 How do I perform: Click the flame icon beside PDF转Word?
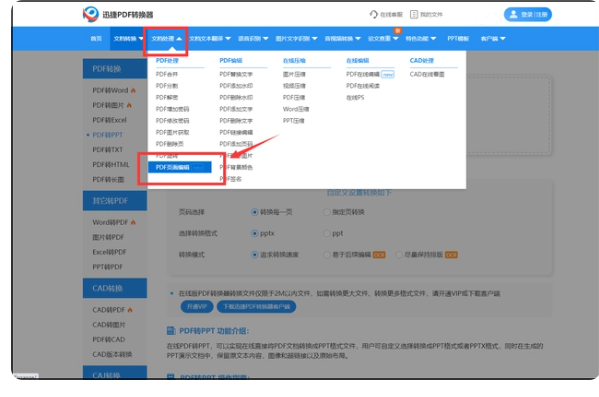pyautogui.click(x=133, y=91)
